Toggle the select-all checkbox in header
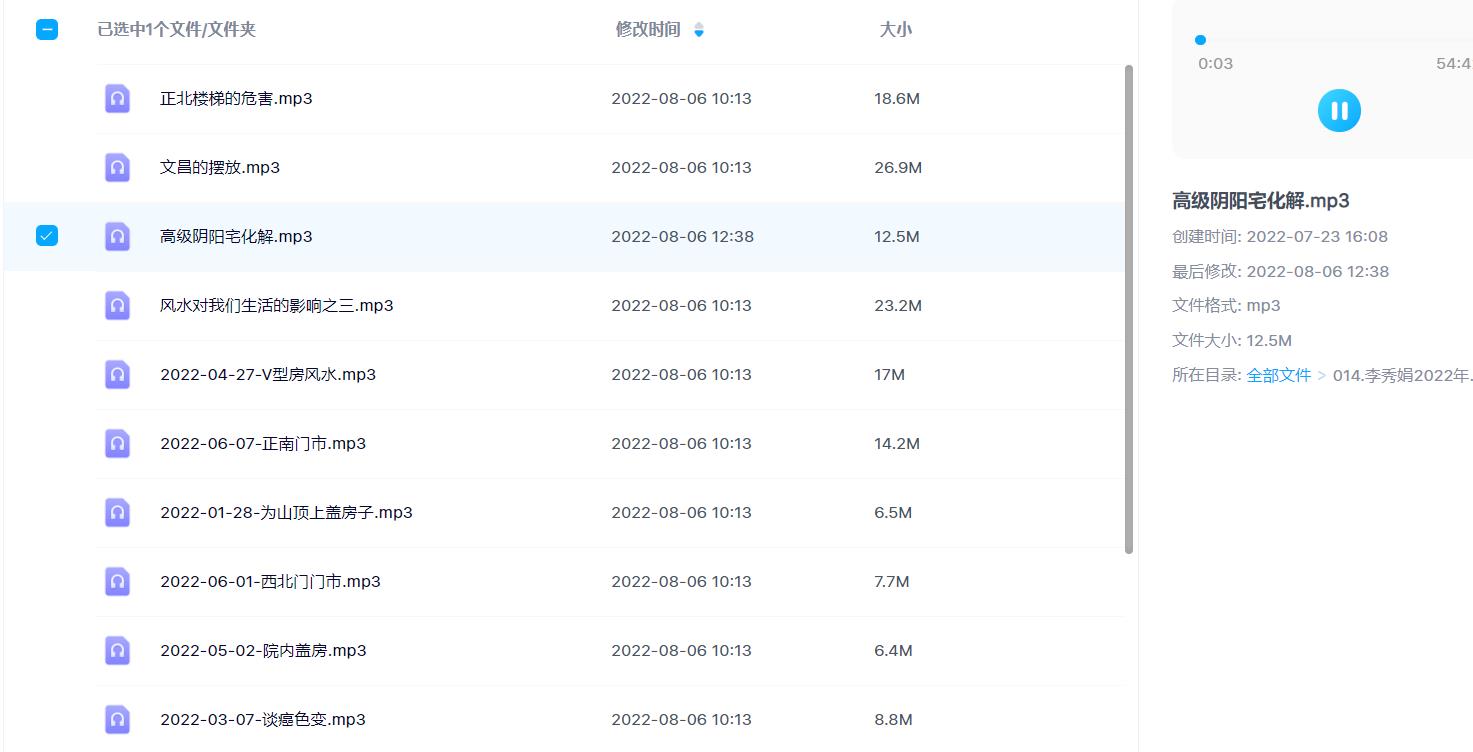This screenshot has width=1473, height=752. click(x=47, y=30)
